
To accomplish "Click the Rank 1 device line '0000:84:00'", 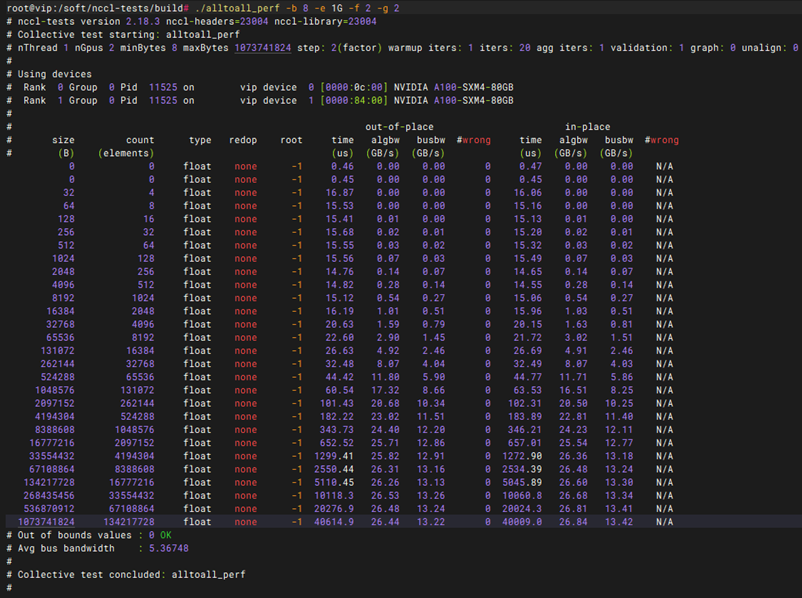I will pos(354,101).
